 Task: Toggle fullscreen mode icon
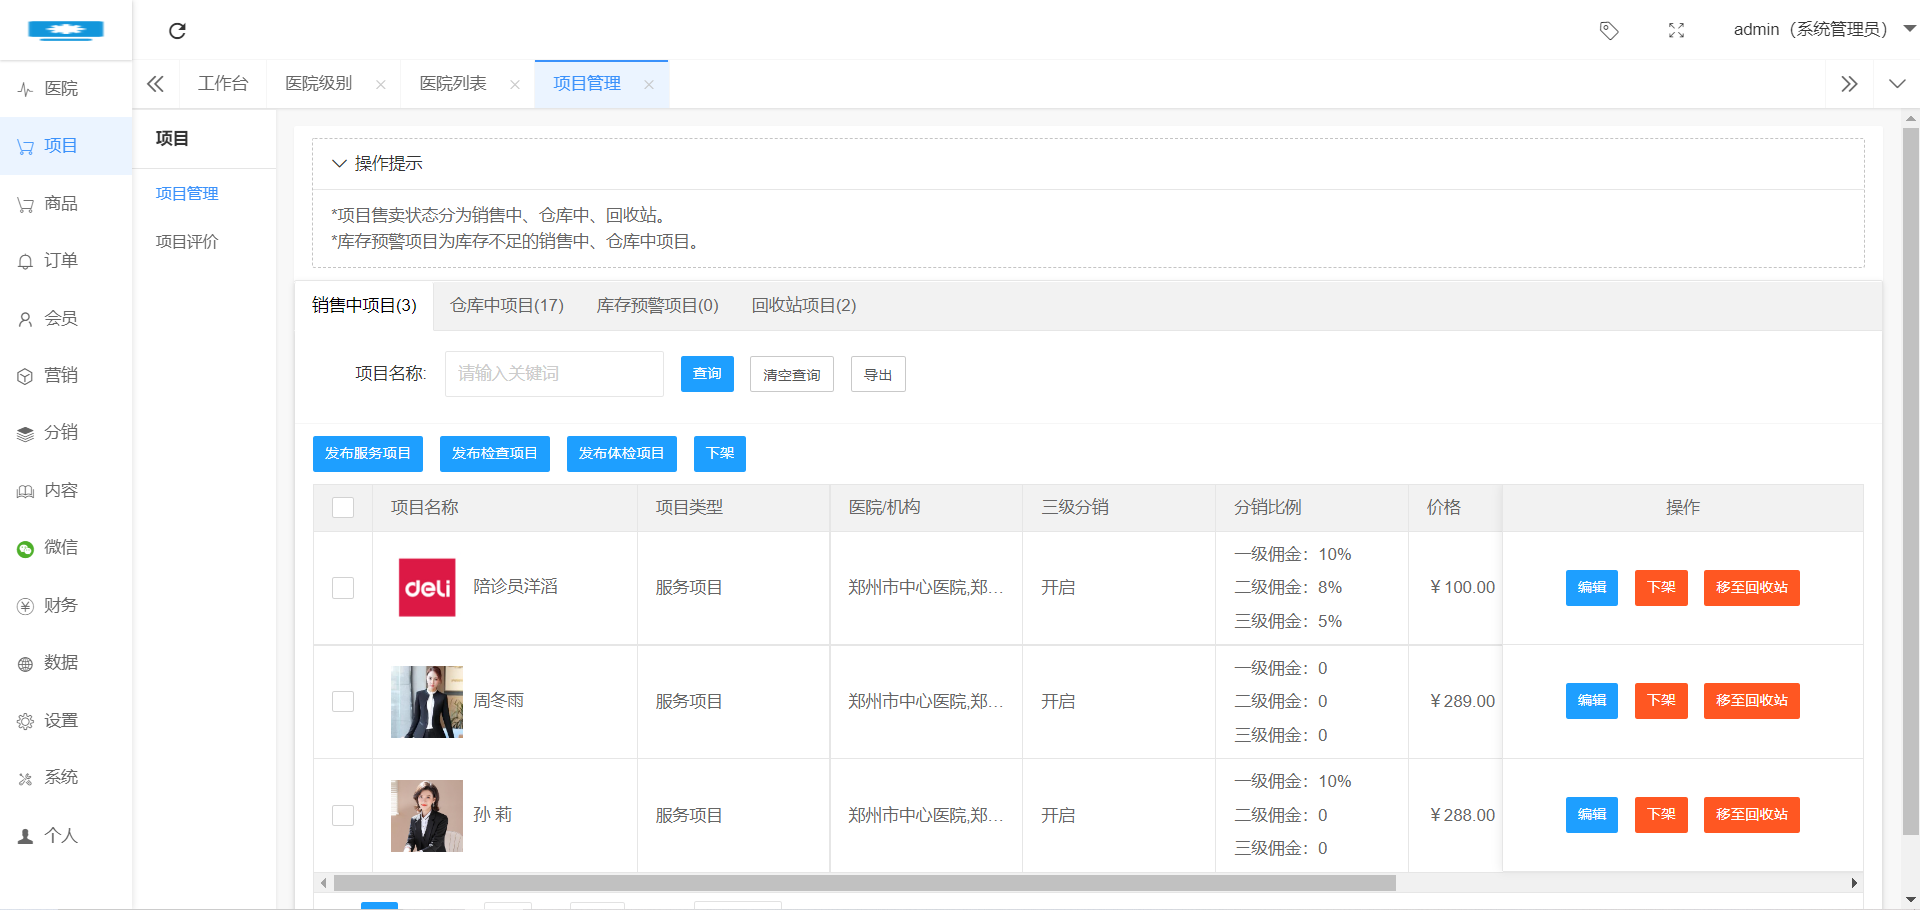coord(1676,30)
